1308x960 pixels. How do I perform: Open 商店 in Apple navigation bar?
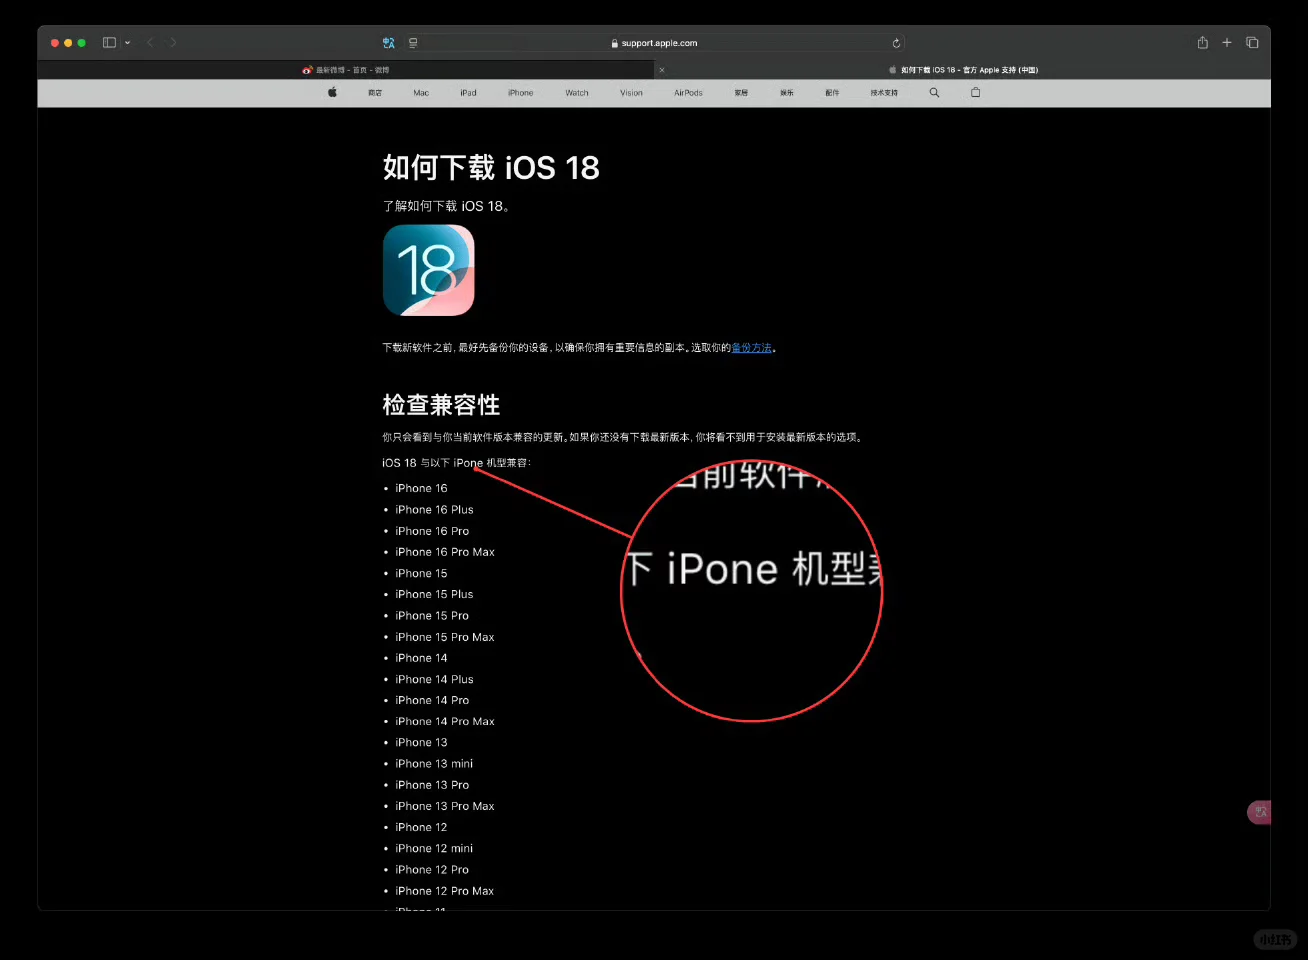tap(375, 93)
